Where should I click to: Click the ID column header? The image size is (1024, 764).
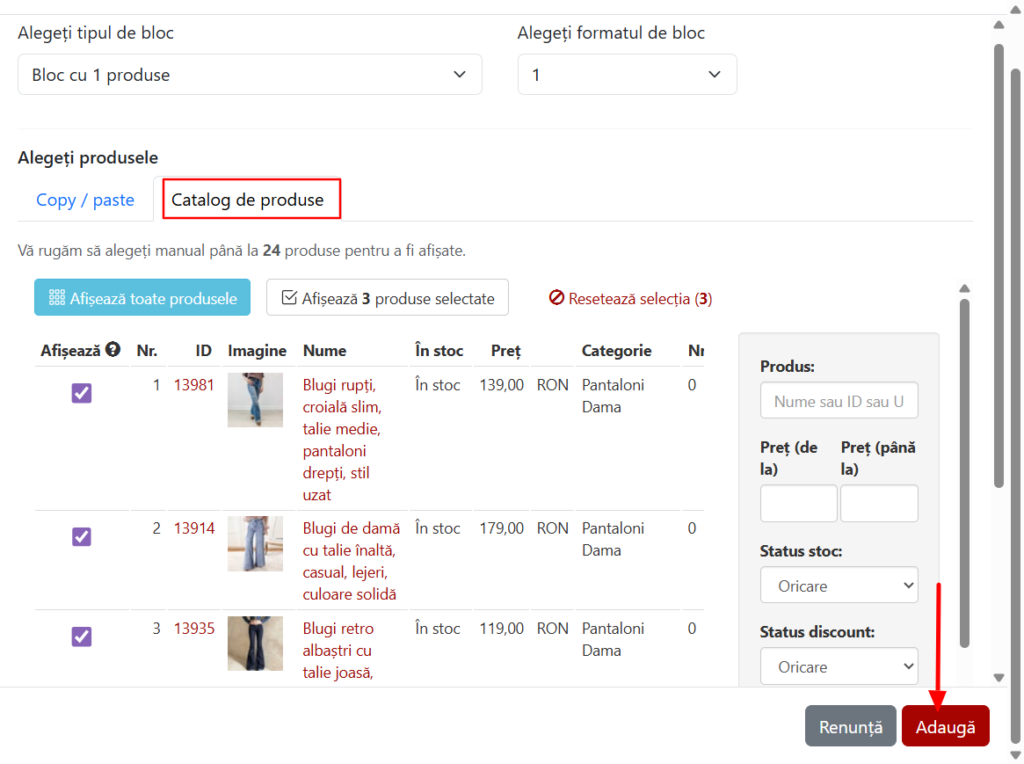(204, 351)
